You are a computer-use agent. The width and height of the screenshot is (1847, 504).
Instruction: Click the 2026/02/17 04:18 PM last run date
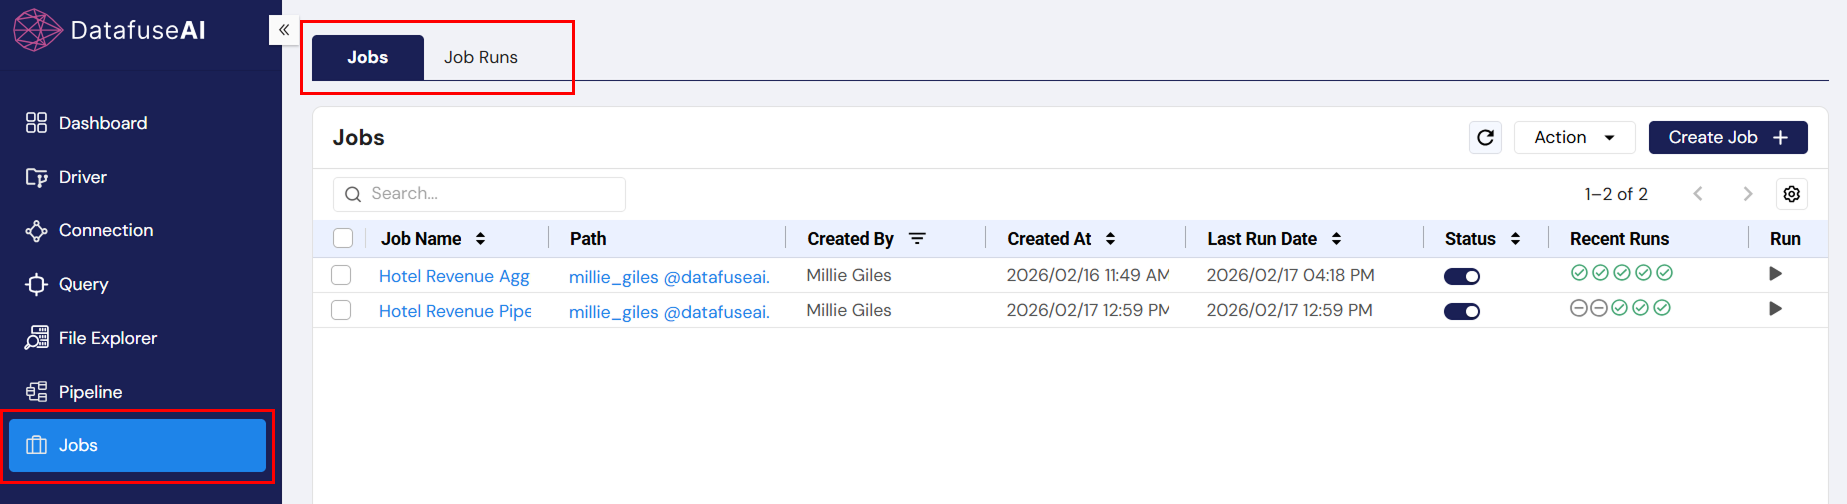1290,275
